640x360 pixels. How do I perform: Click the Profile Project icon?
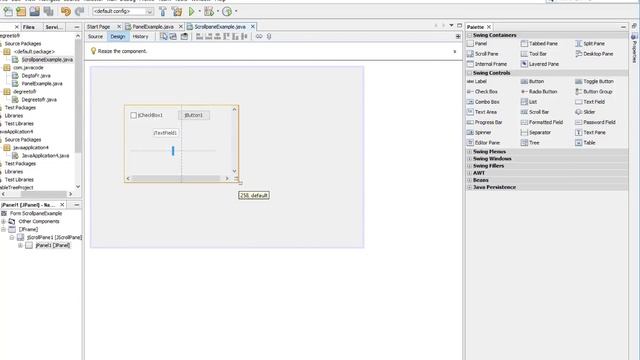point(227,11)
